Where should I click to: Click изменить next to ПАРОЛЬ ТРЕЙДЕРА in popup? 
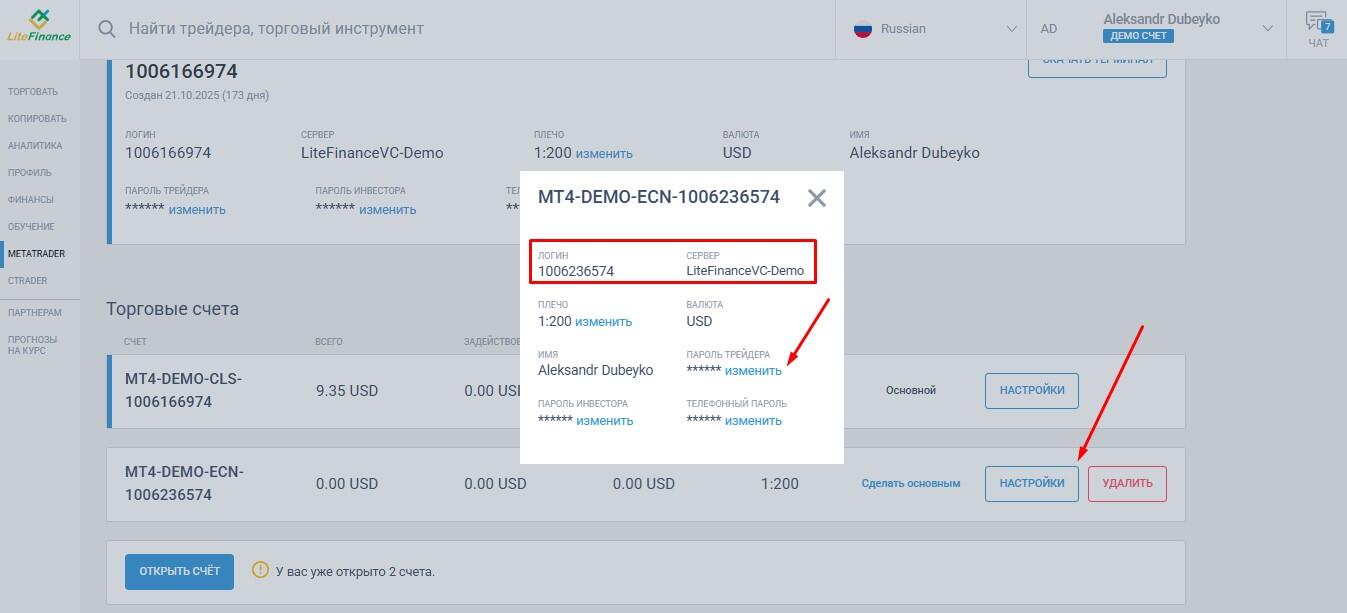tap(753, 371)
